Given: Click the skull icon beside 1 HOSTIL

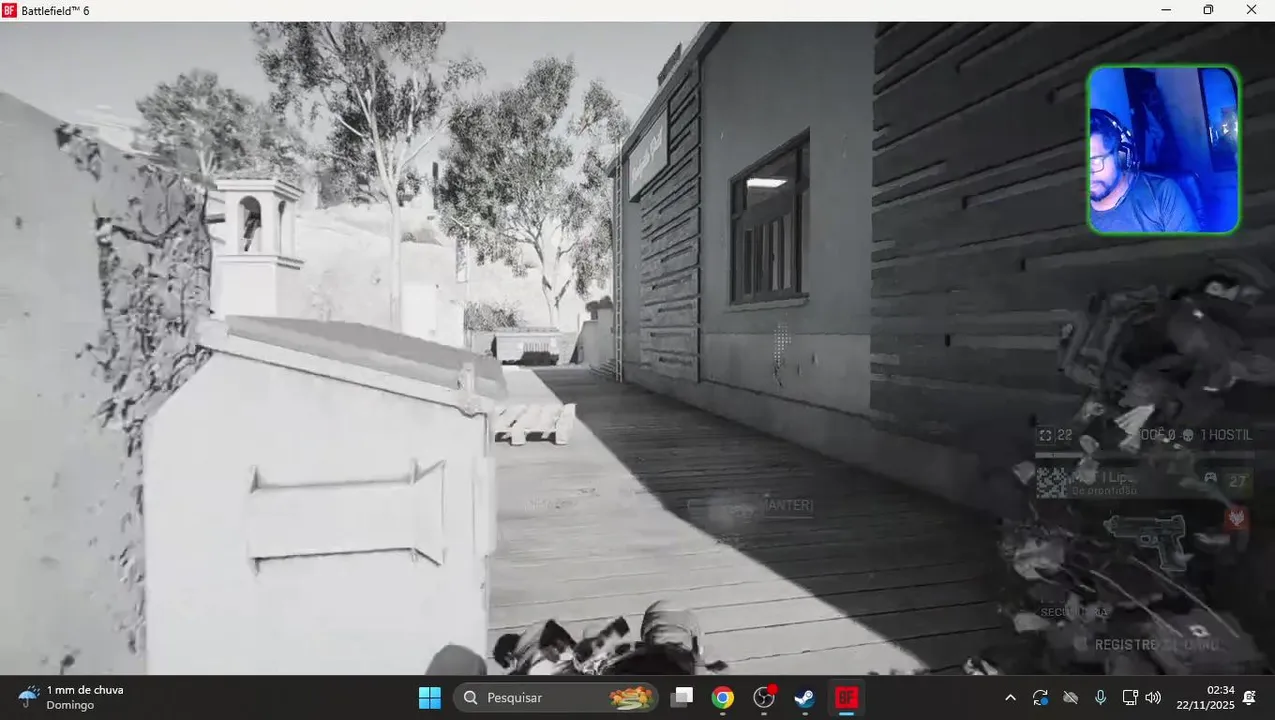Looking at the screenshot, I should click(1188, 435).
